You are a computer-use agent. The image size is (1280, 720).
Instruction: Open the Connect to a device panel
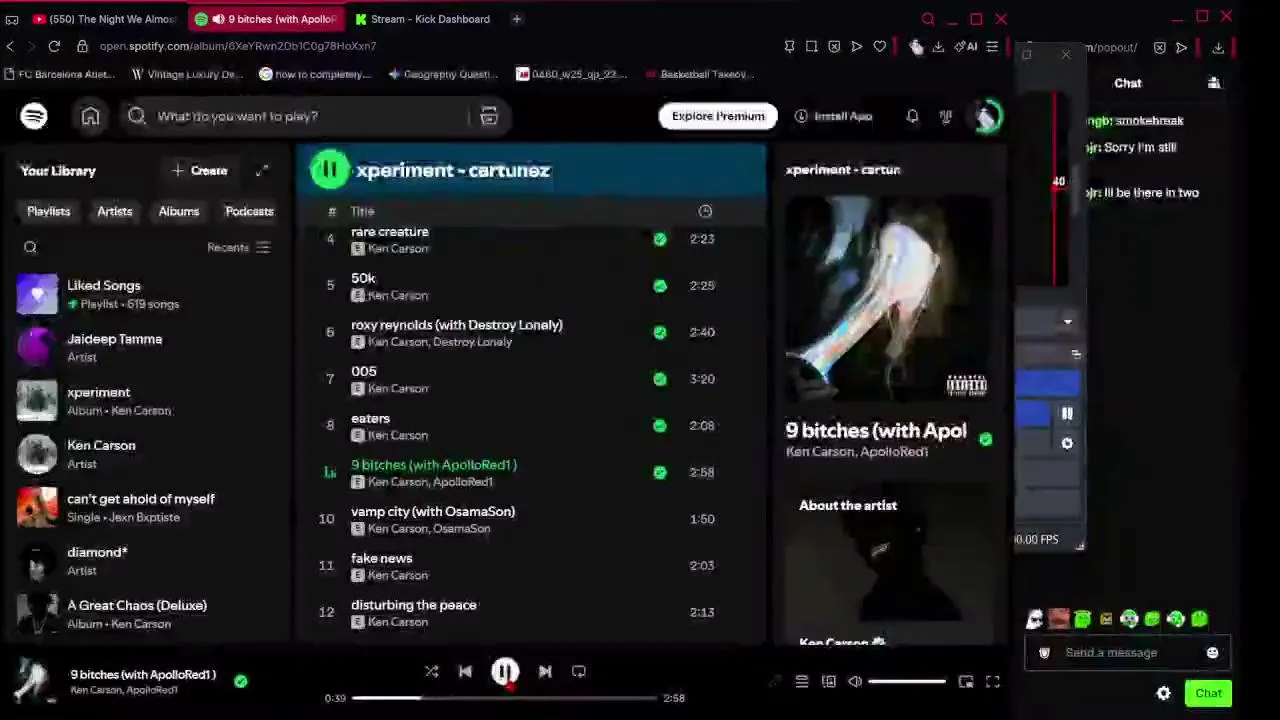(829, 682)
